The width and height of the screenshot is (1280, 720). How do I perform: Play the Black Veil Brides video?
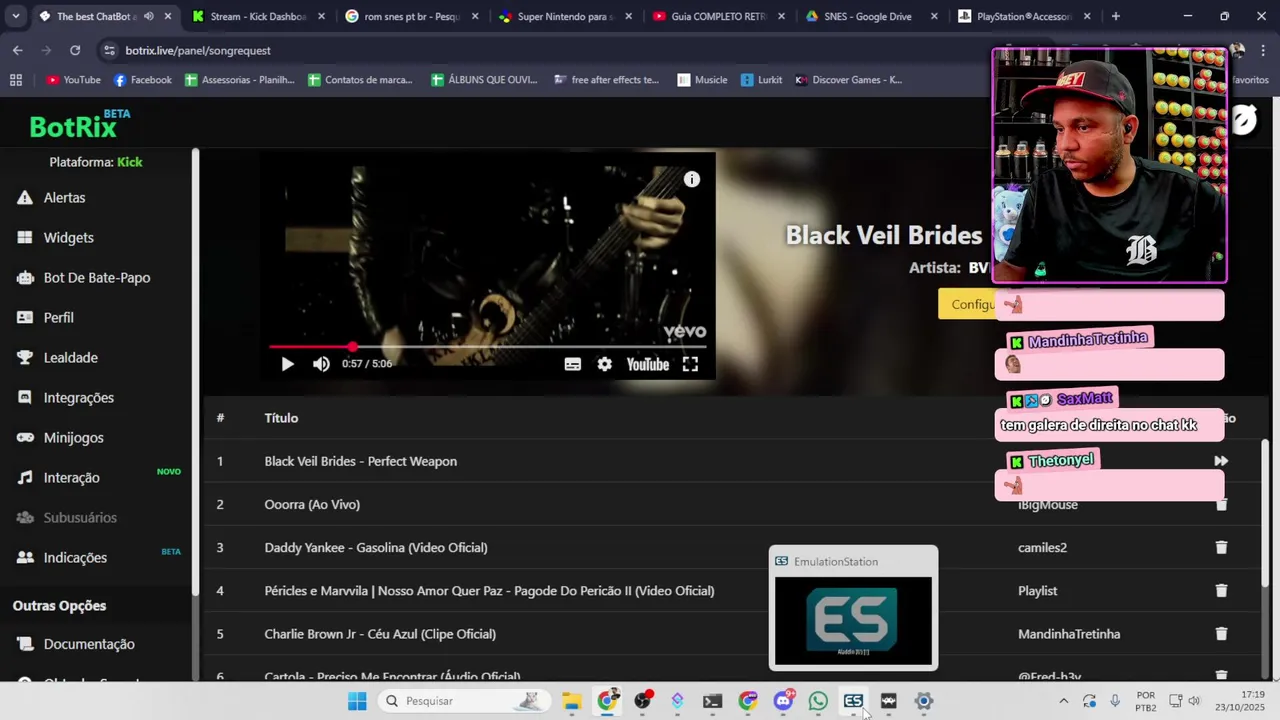[287, 364]
